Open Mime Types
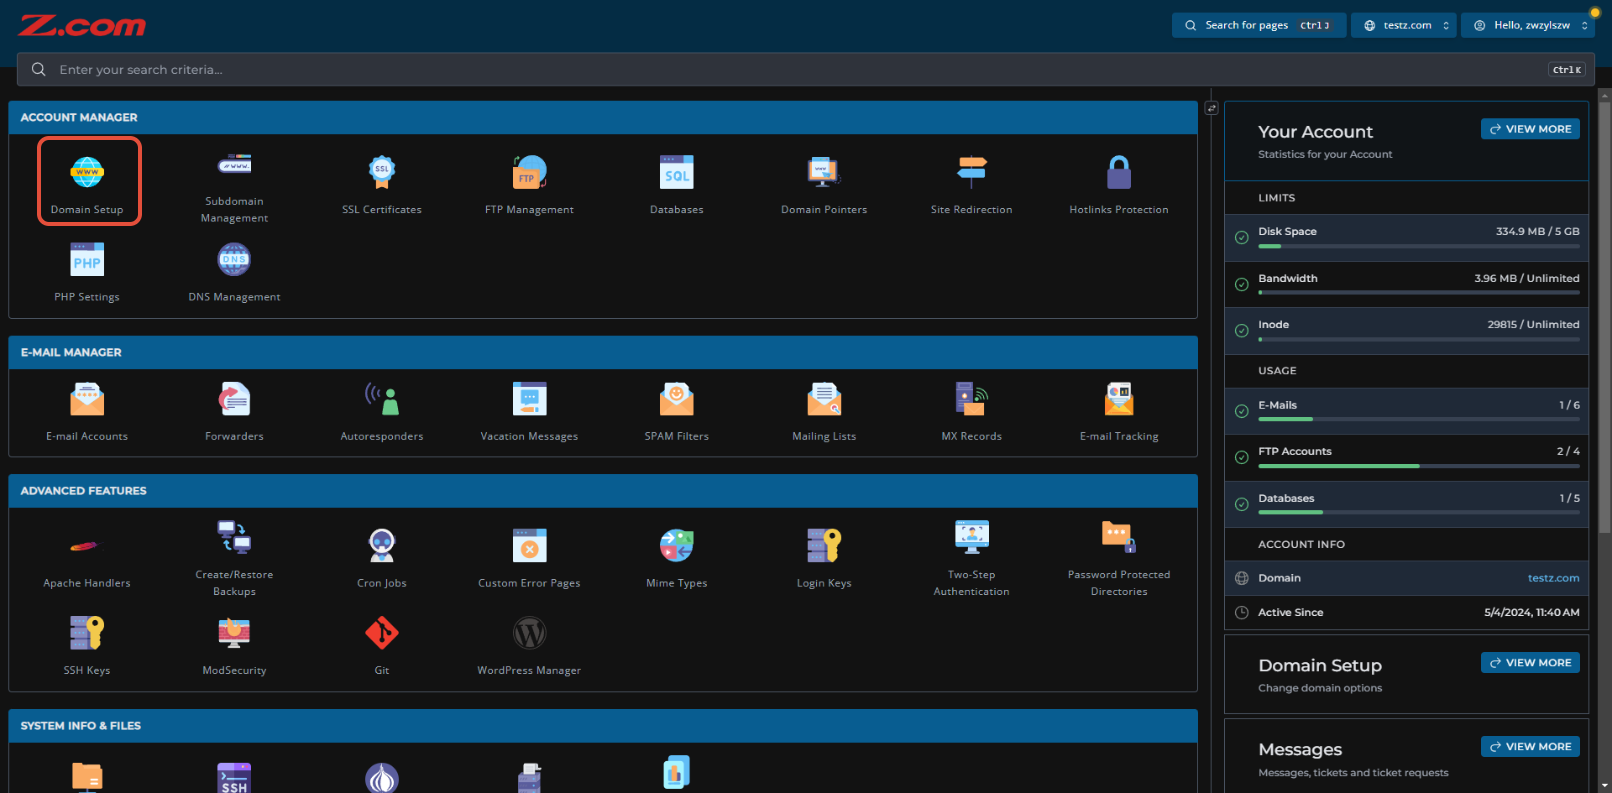 pos(677,559)
